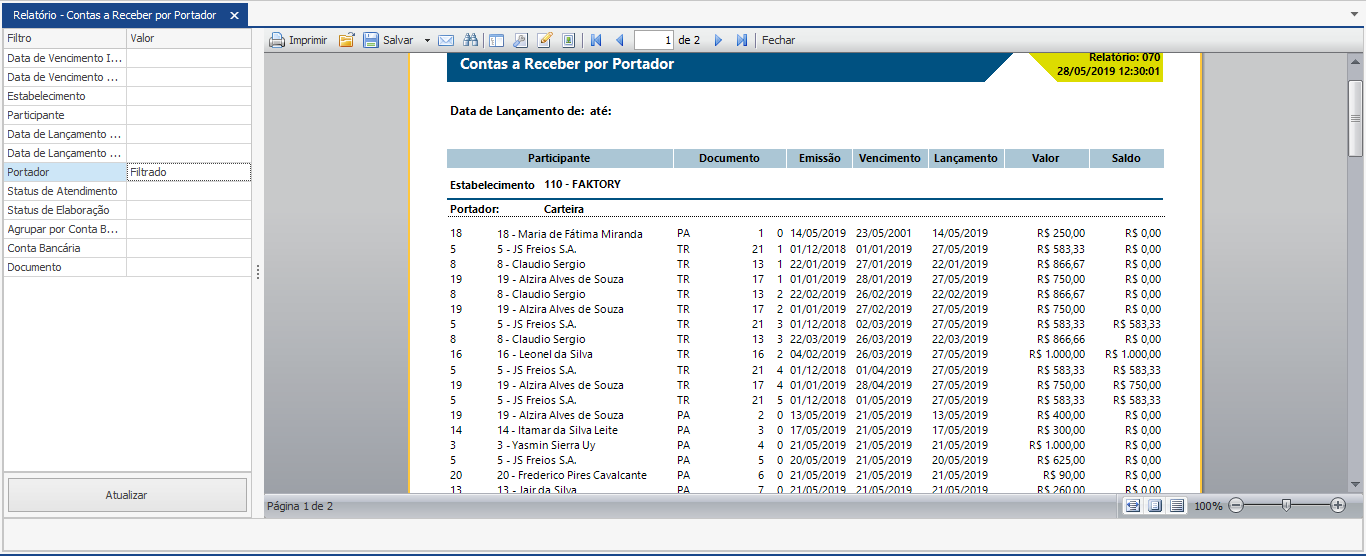Image resolution: width=1366 pixels, height=556 pixels.
Task: Click the Salvar floppy disk button
Action: [371, 40]
